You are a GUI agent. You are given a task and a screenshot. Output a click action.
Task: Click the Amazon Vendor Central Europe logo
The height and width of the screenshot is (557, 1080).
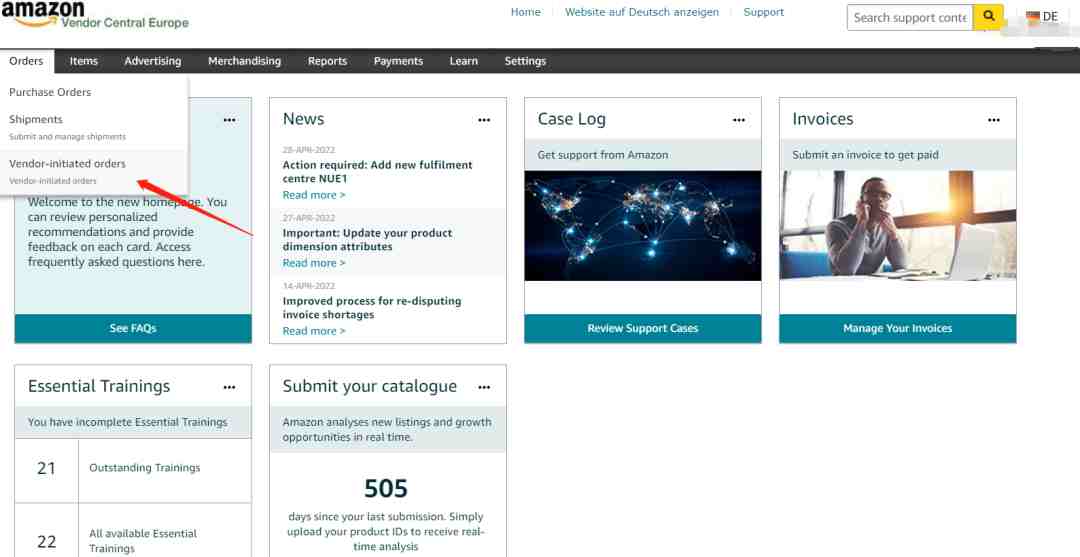tap(95, 15)
